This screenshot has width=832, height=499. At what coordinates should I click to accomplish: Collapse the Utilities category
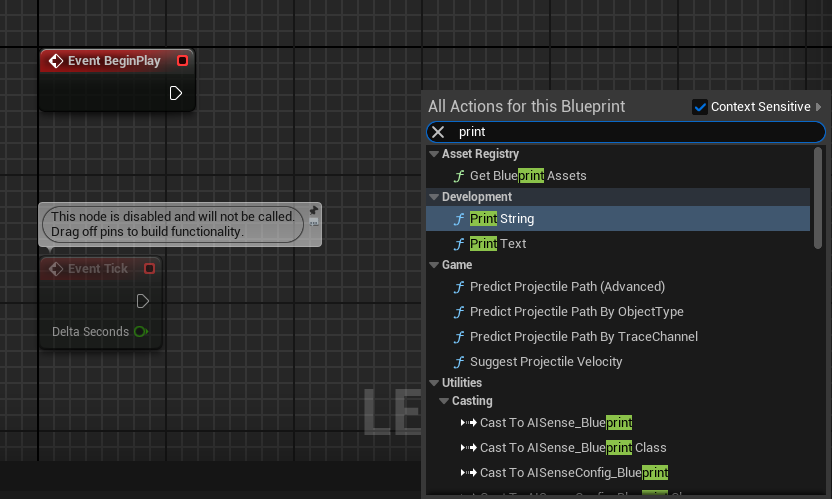(434, 383)
